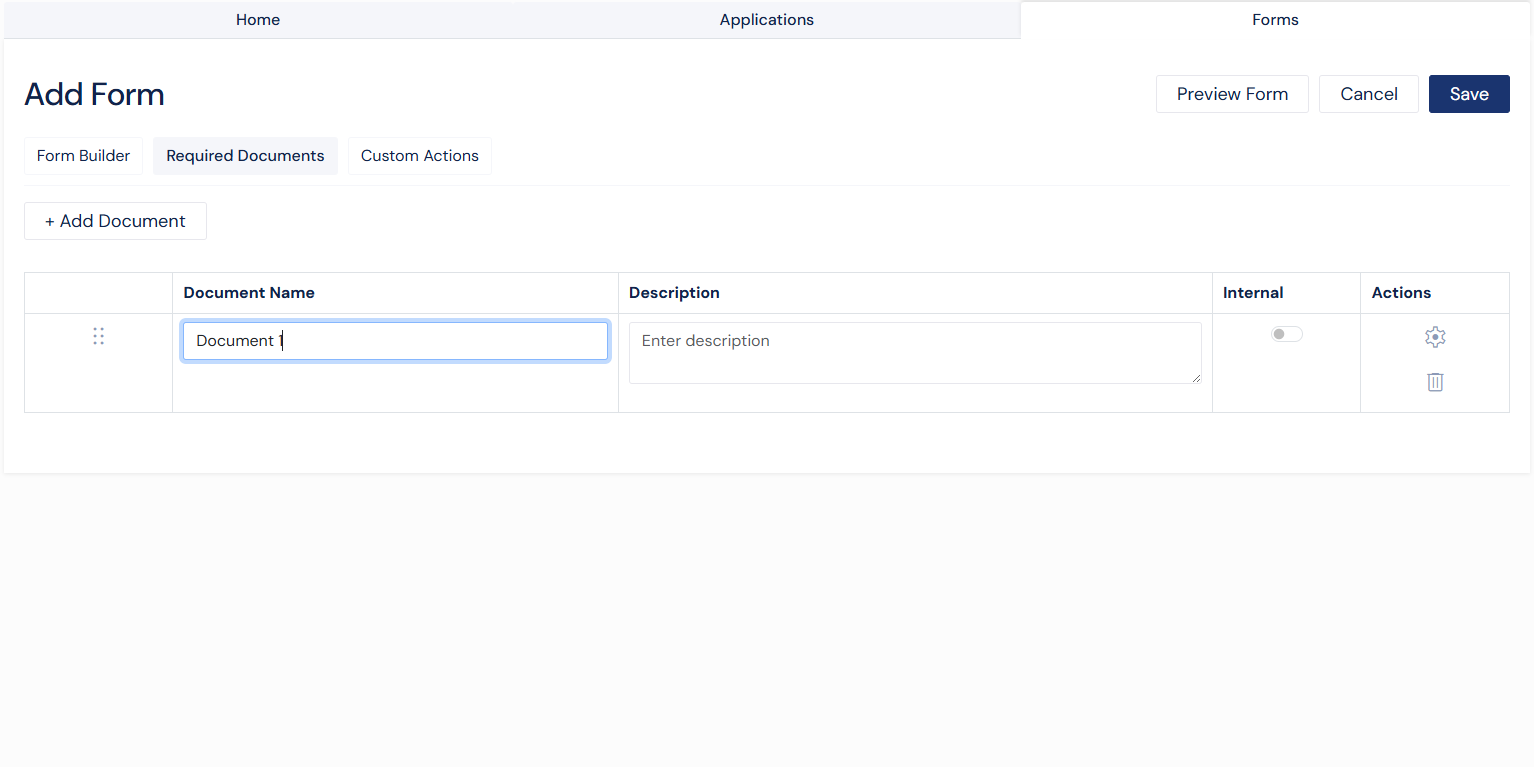Select the Forms tab
Screen dimensions: 1534x767
(x=1275, y=20)
